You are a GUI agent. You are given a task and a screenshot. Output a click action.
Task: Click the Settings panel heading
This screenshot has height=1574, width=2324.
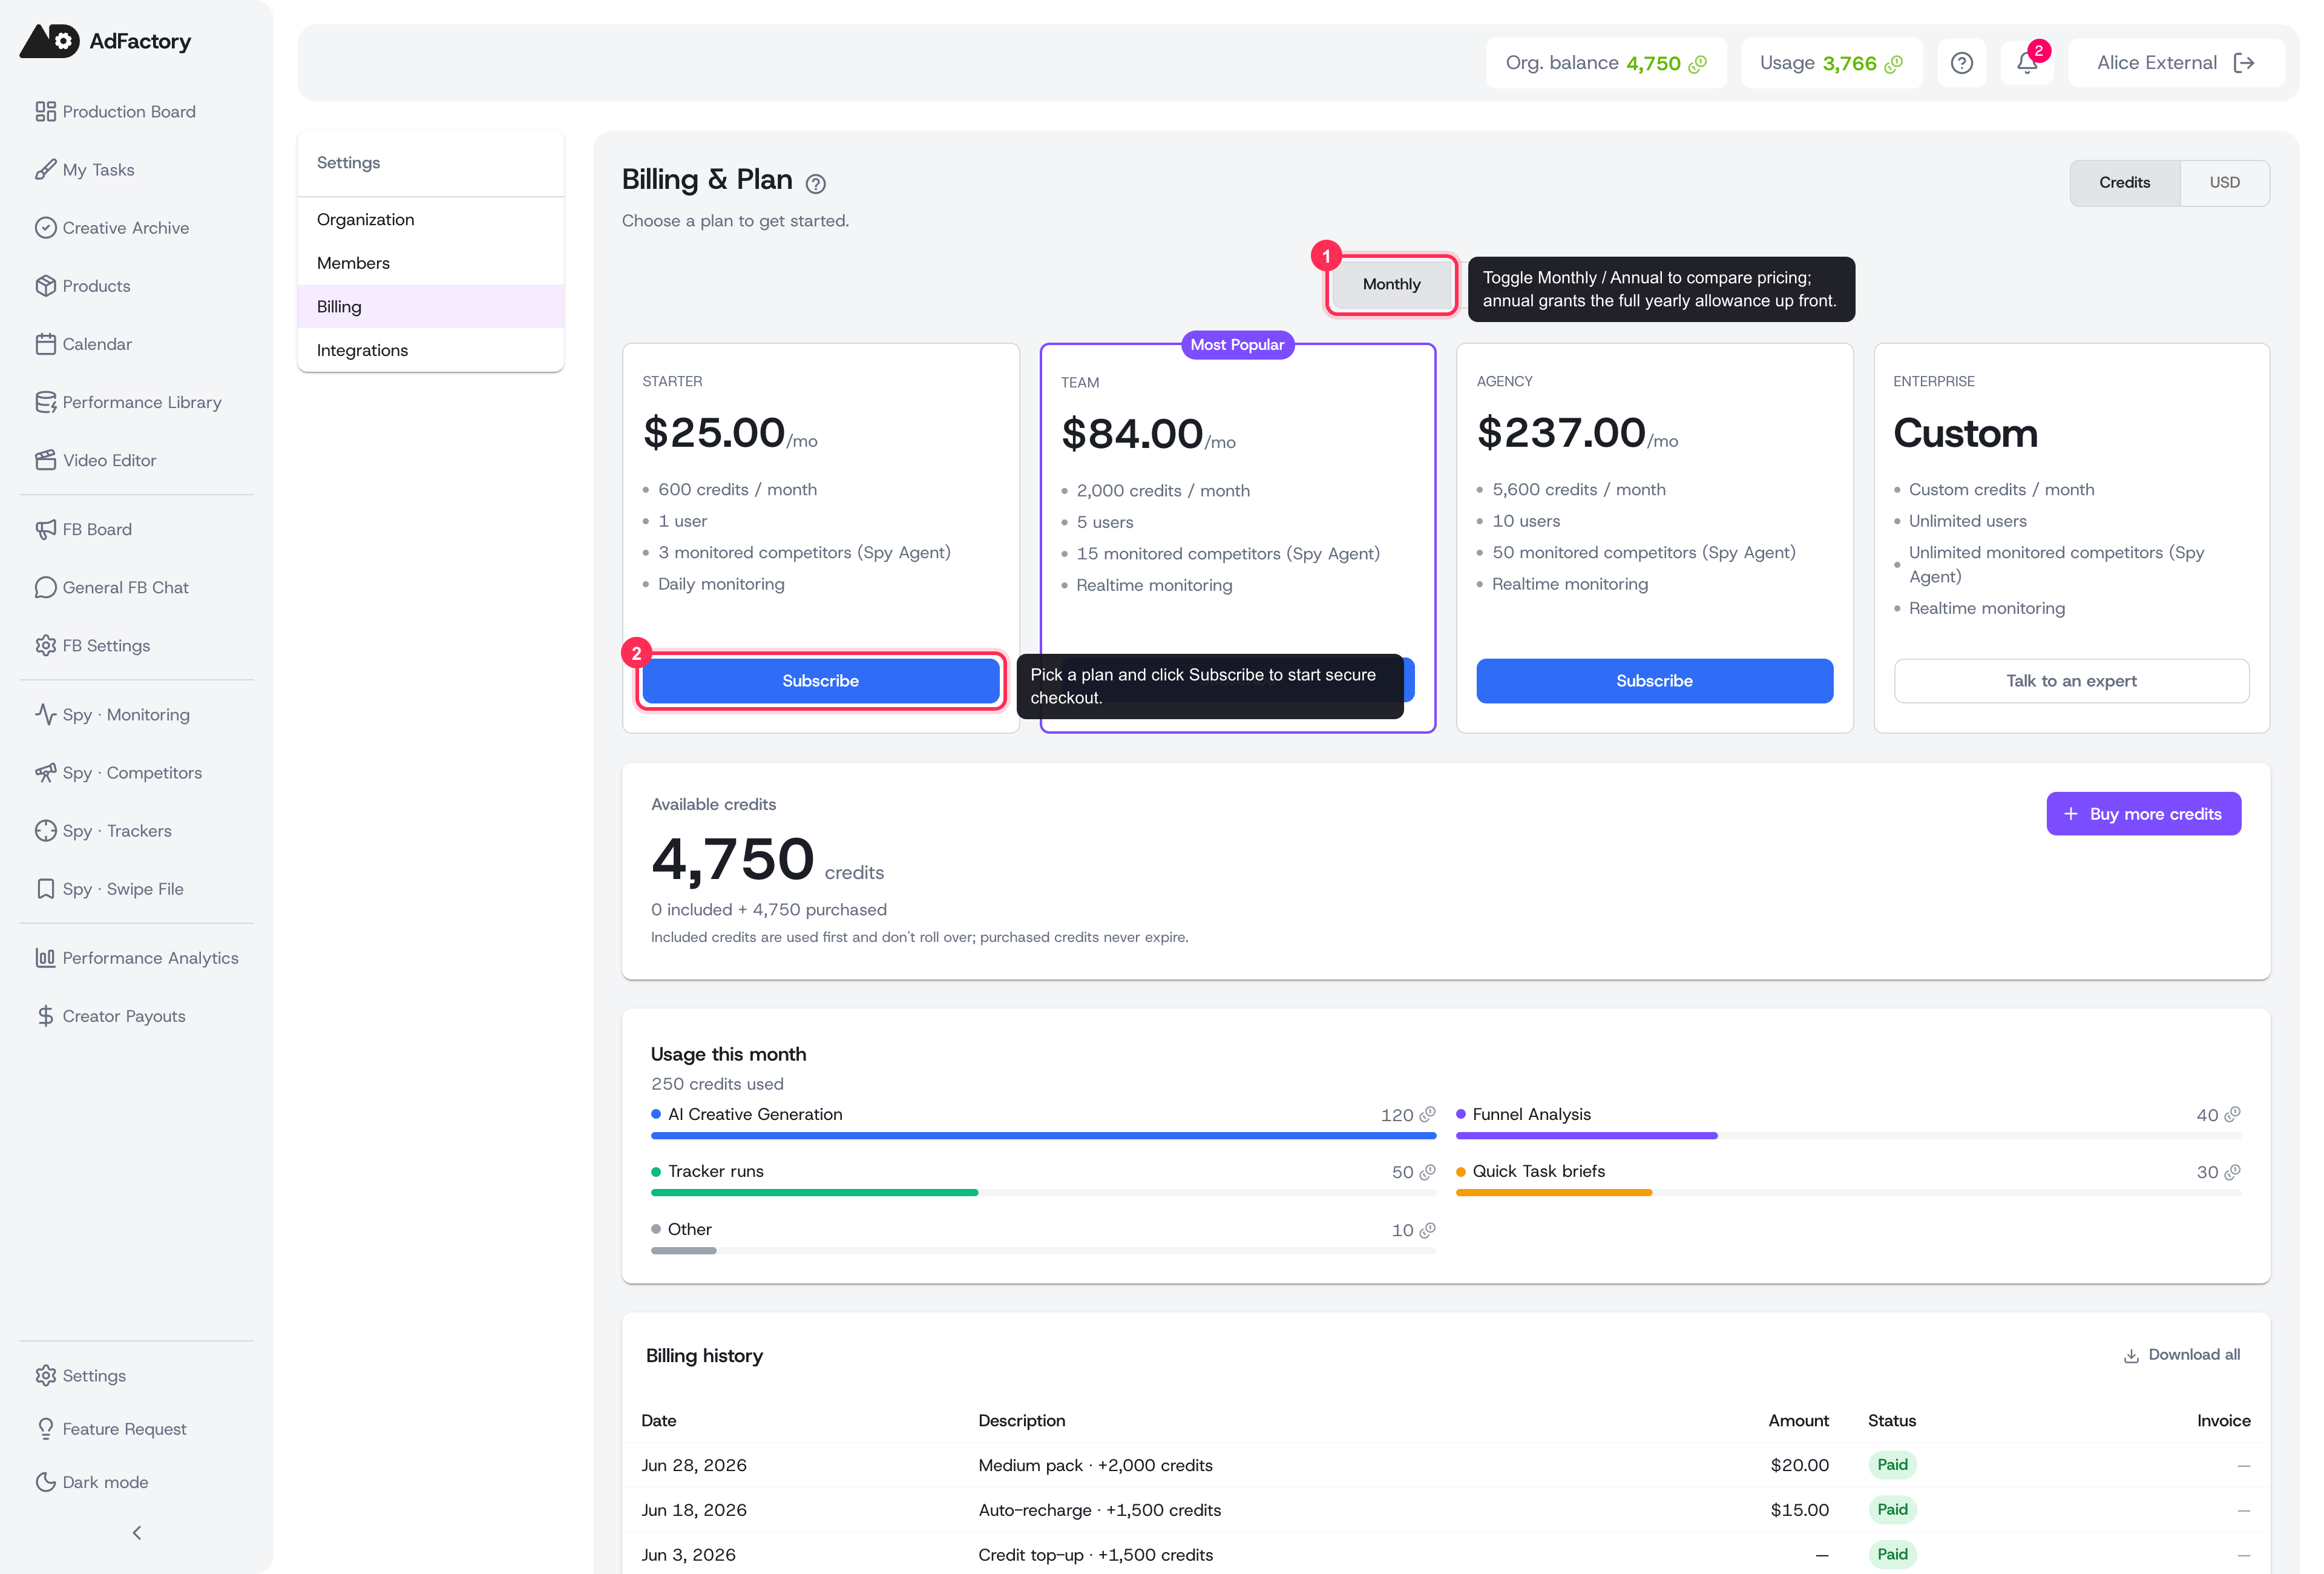348,162
